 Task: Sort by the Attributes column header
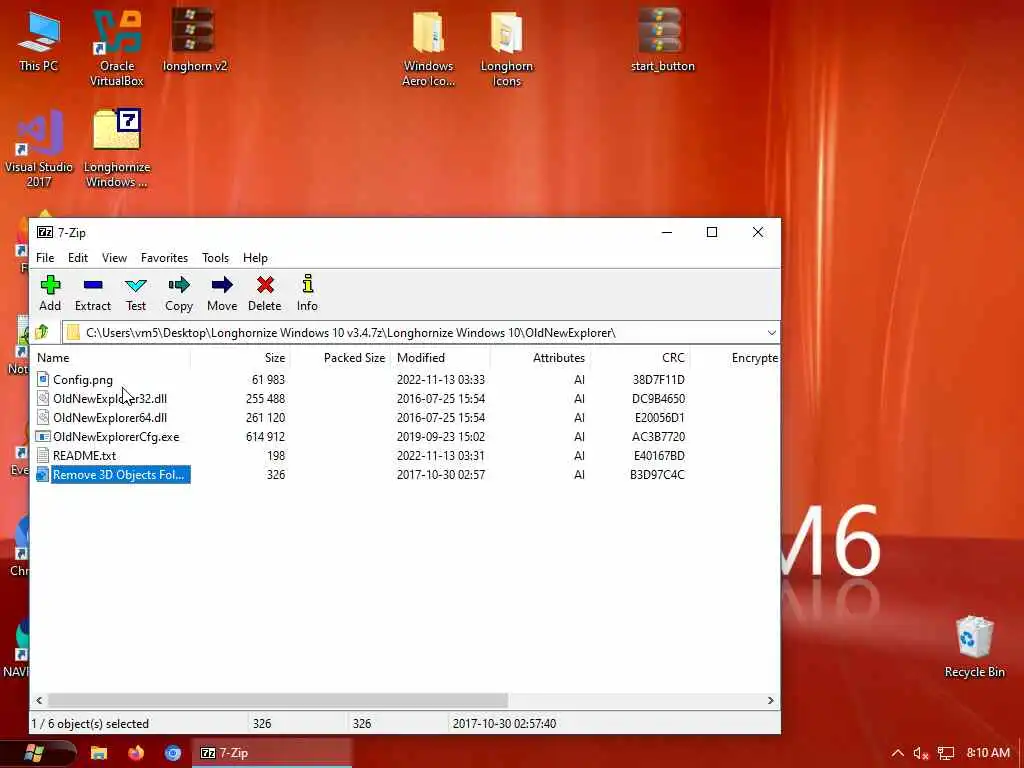[541, 358]
